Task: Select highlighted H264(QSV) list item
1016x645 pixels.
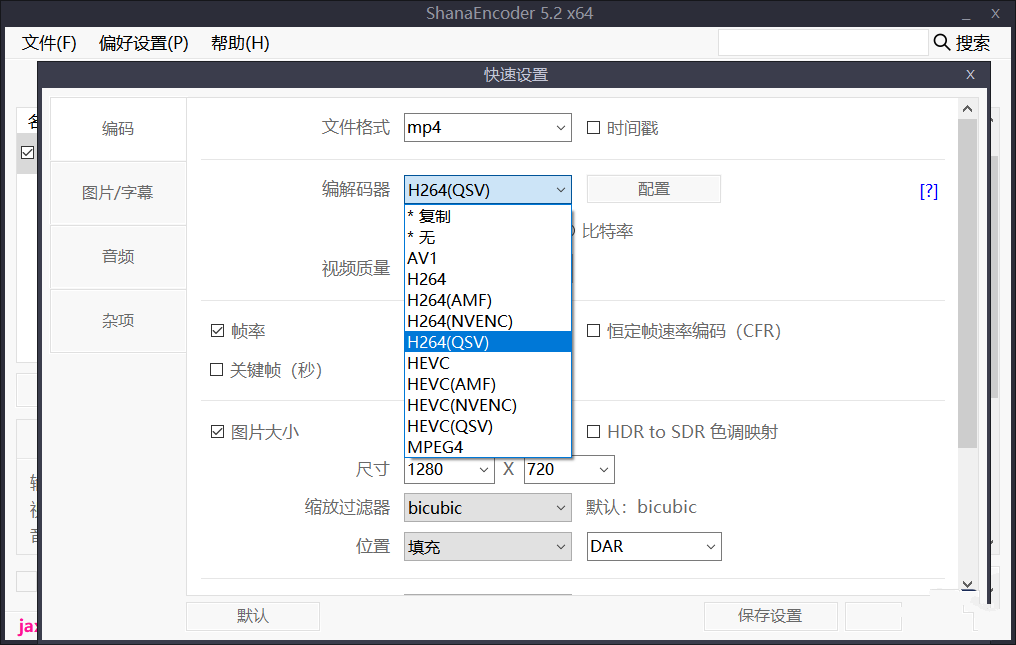Action: 487,342
